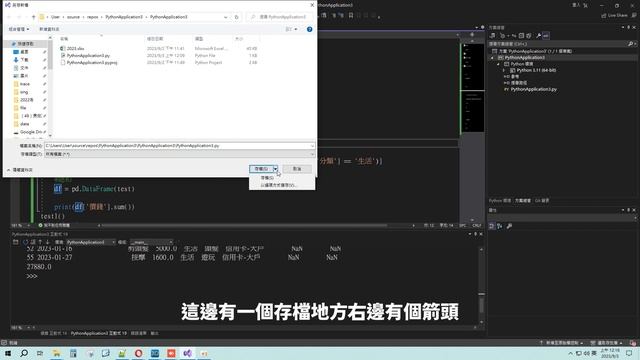640x360 pixels.
Task: Toggle preview selected items in Solution Explorer
Action: point(546,36)
